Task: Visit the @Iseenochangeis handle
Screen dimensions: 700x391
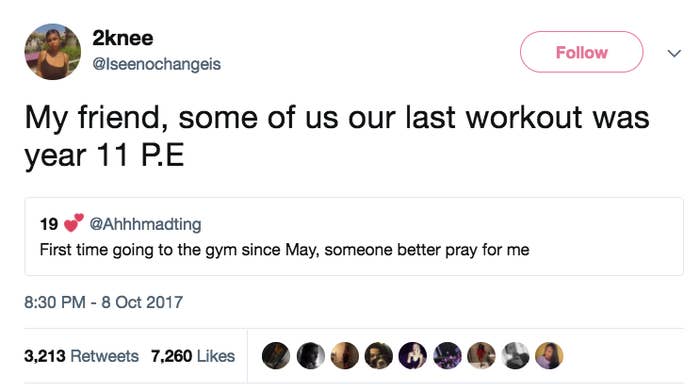Action: (157, 64)
